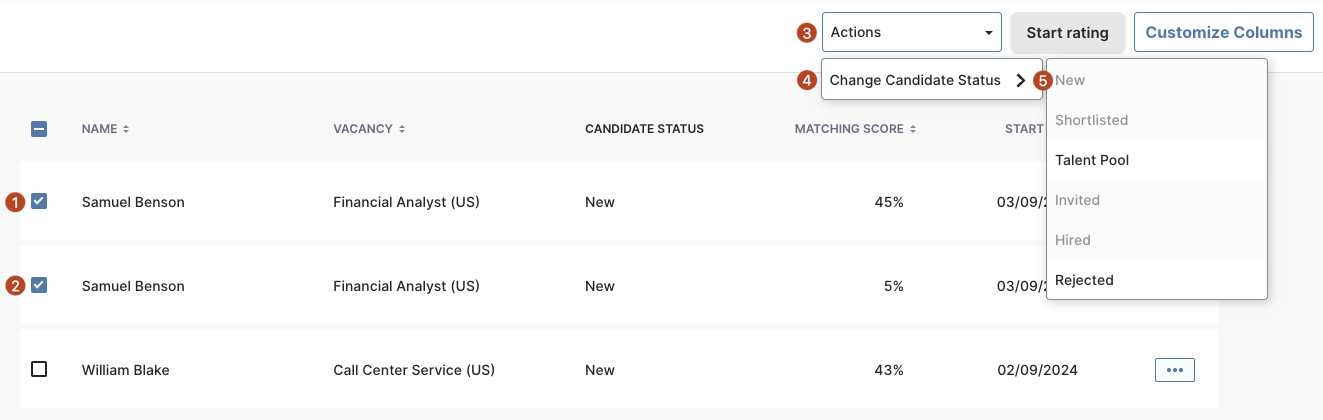1323x420 pixels.
Task: Choose Shortlisted in the status list
Action: (x=1091, y=120)
